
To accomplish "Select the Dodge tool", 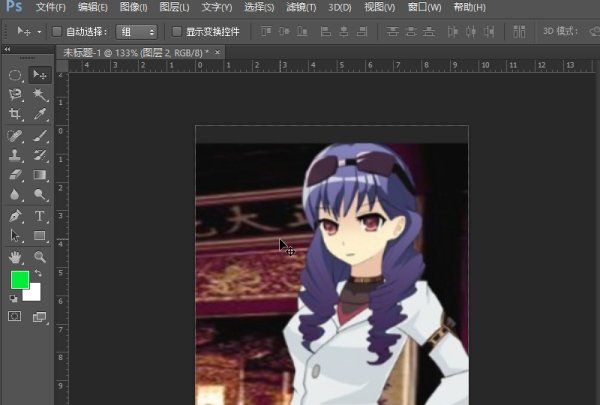I will point(39,194).
